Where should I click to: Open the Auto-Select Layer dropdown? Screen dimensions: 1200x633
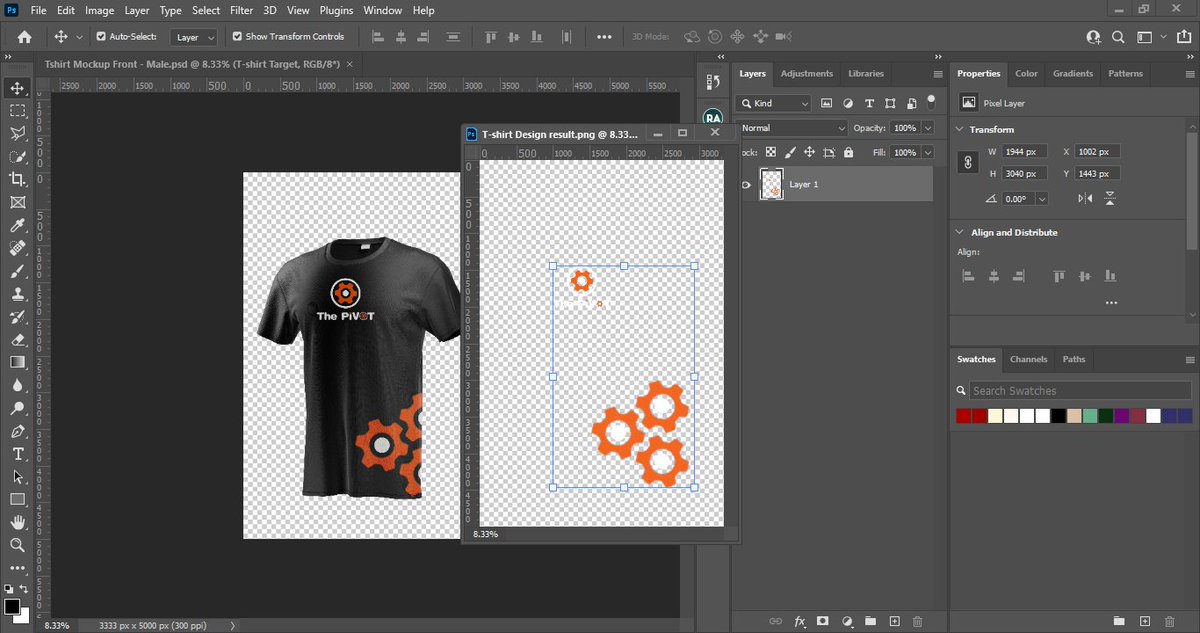tap(194, 37)
